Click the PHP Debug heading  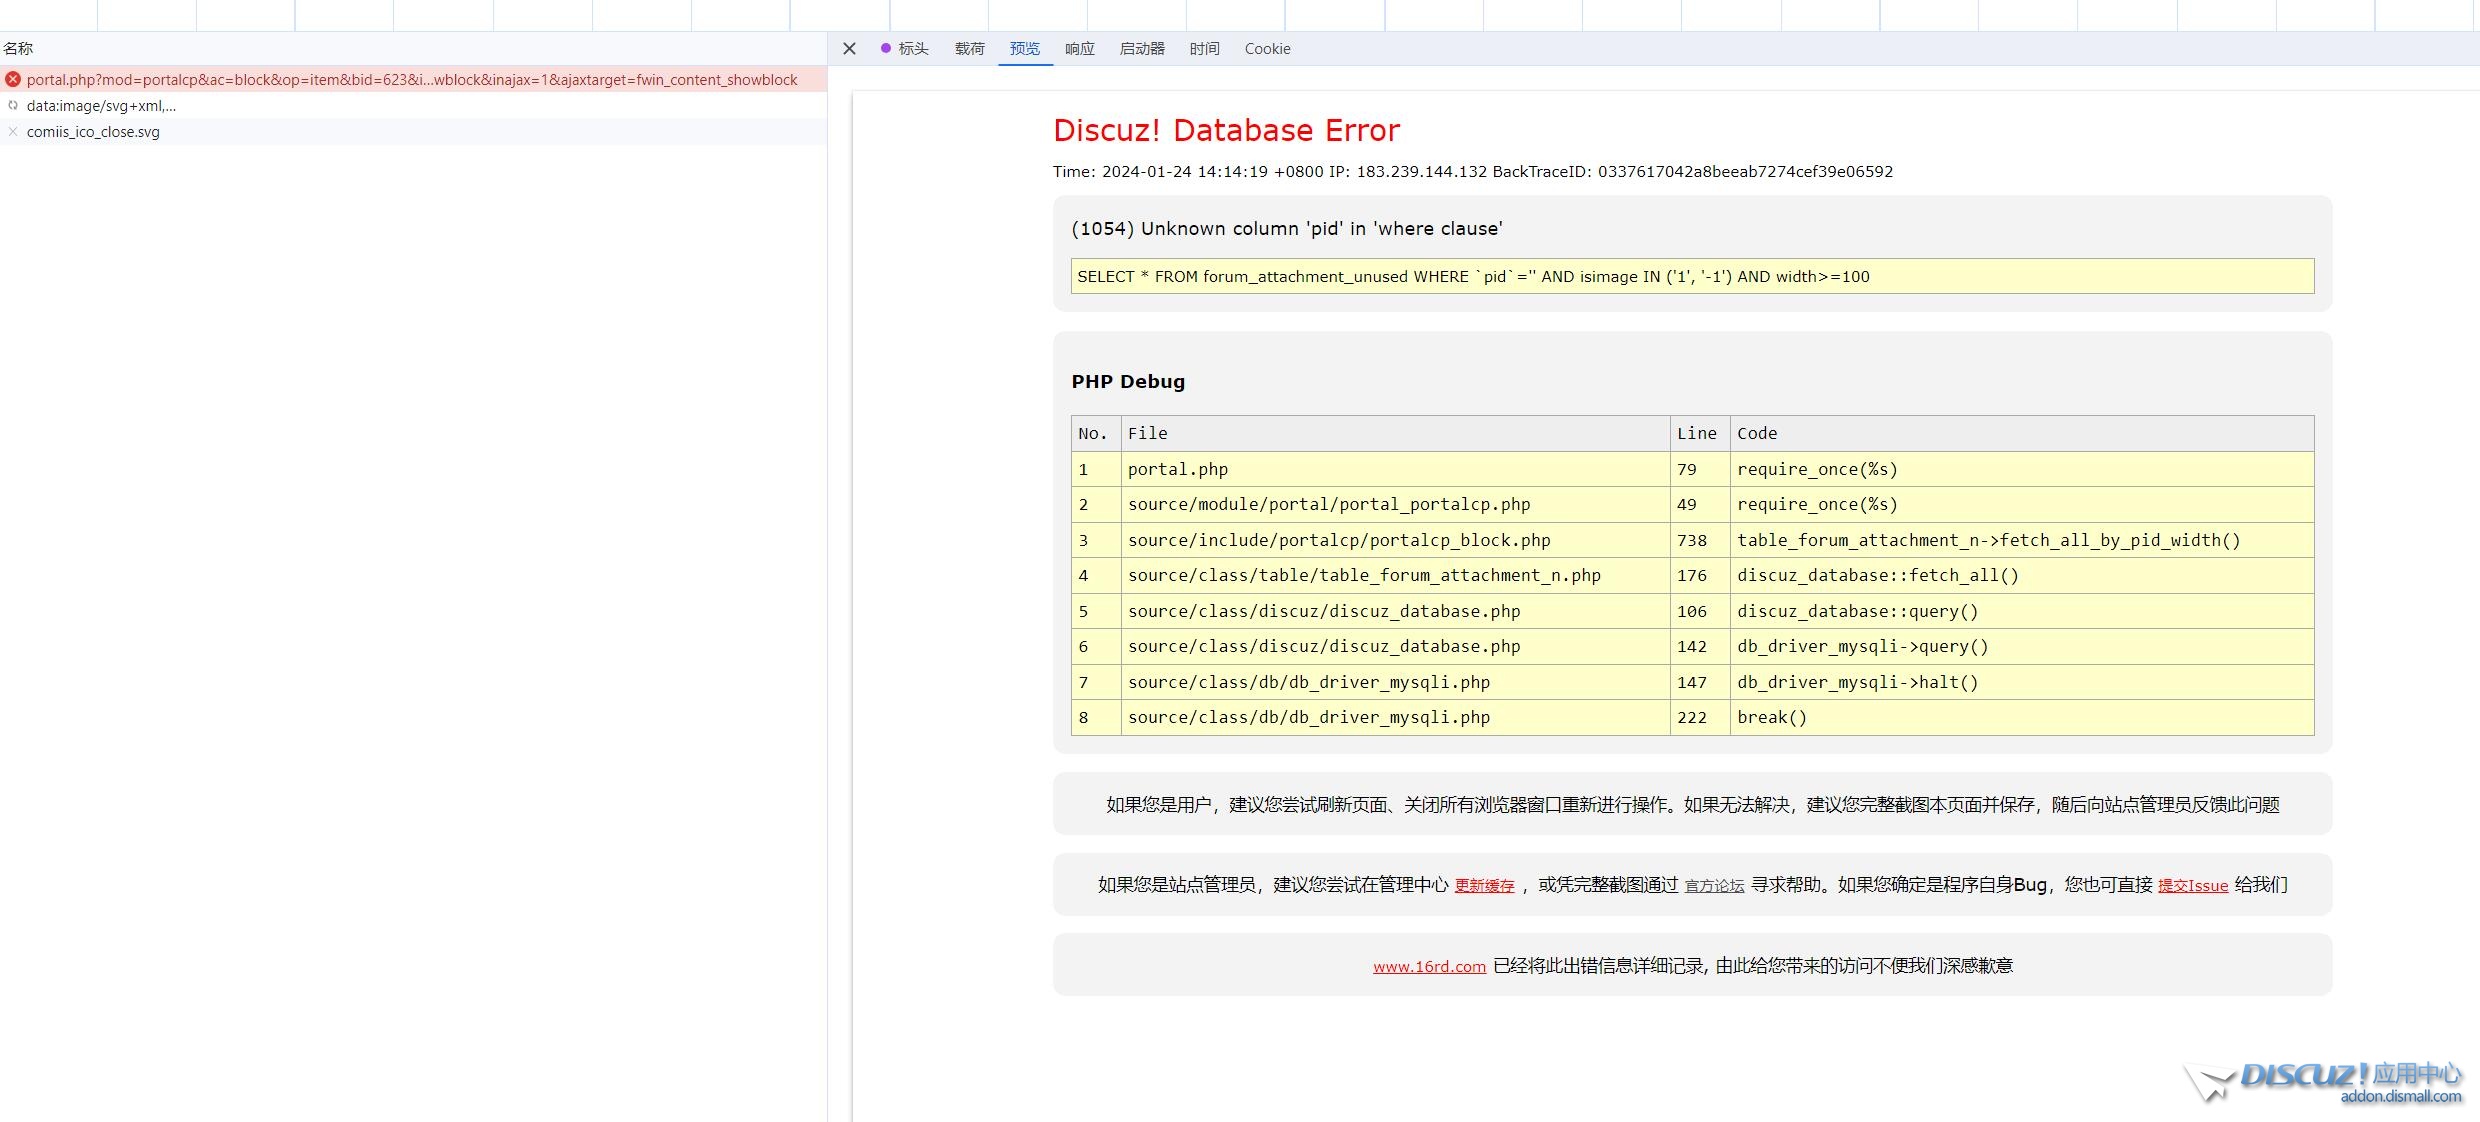1128,381
